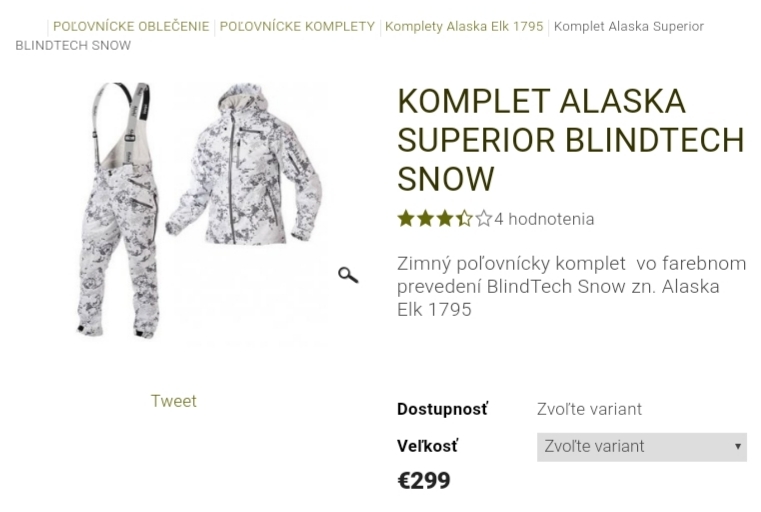This screenshot has height=512, width=761.
Task: Click the product title Komplet Alaska Superior
Action: coord(571,140)
